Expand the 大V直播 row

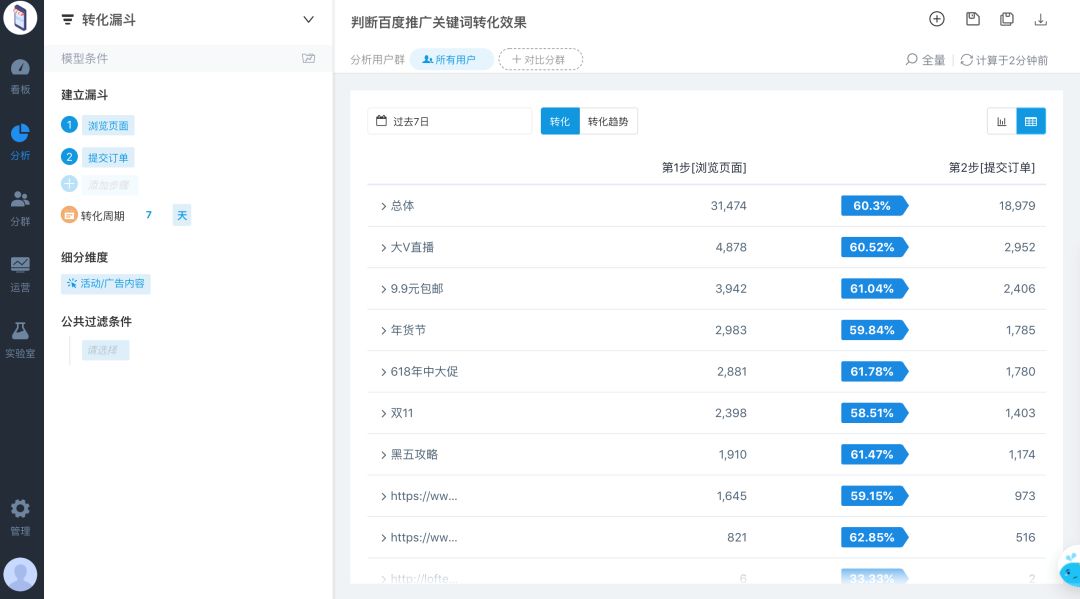383,247
